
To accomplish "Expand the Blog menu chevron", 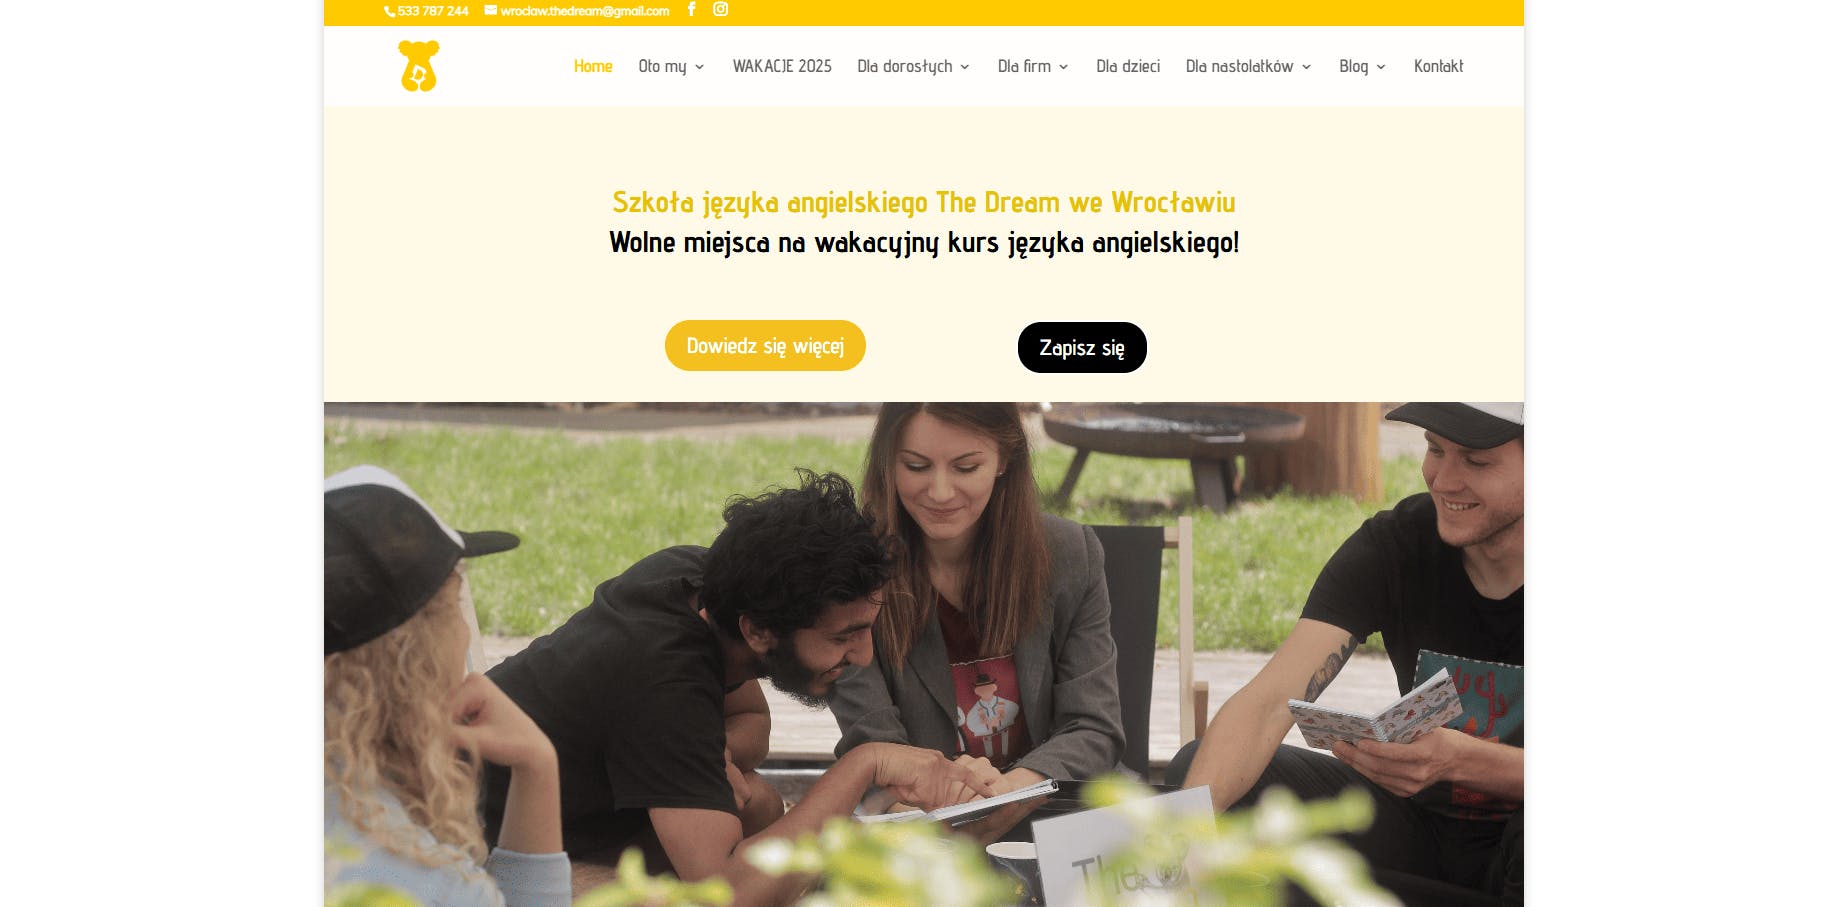I will click(x=1381, y=67).
